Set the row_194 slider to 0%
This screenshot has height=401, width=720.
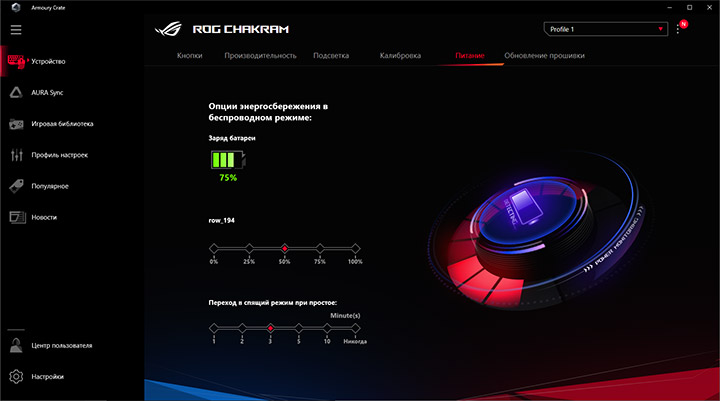coord(214,249)
